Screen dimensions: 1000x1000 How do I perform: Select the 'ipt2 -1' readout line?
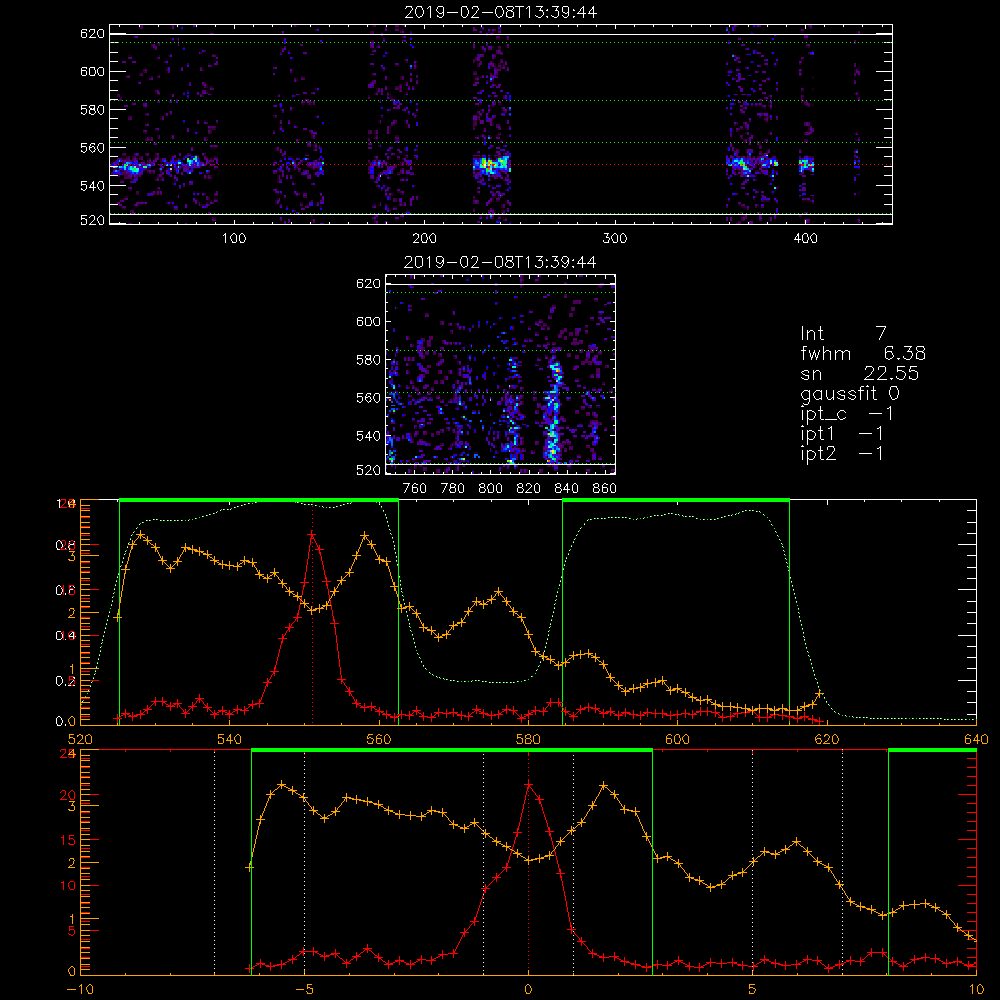(x=842, y=454)
